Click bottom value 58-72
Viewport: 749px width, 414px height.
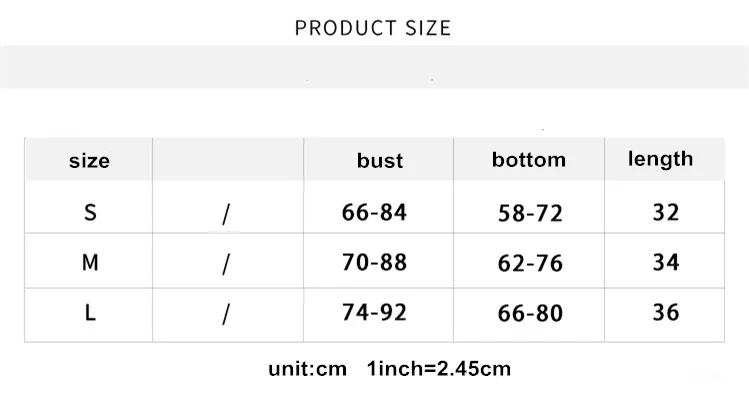pyautogui.click(x=530, y=213)
